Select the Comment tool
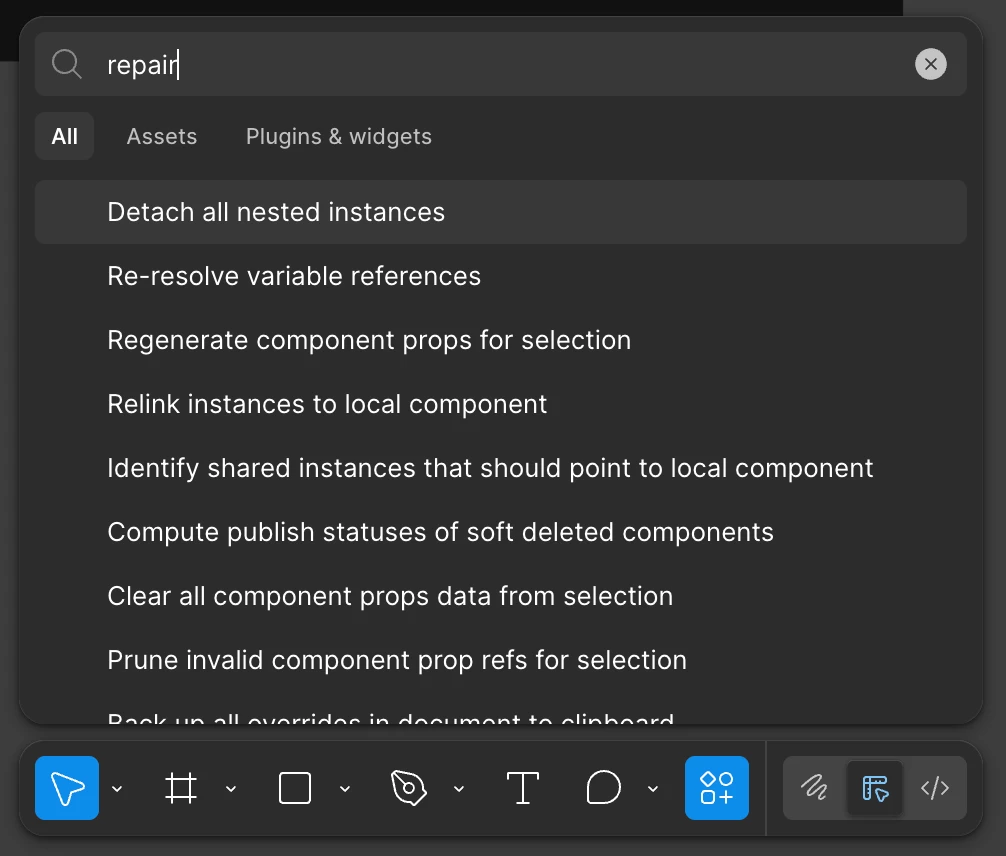 [x=603, y=788]
